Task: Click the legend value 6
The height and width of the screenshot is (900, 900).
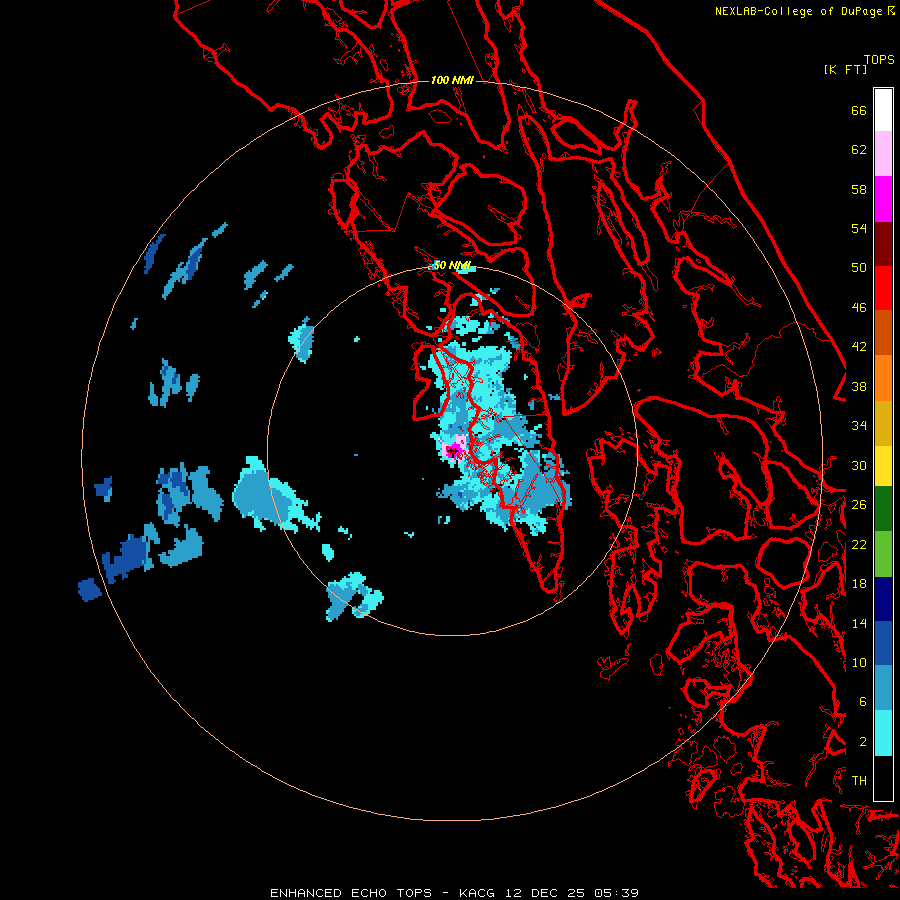Action: click(863, 702)
